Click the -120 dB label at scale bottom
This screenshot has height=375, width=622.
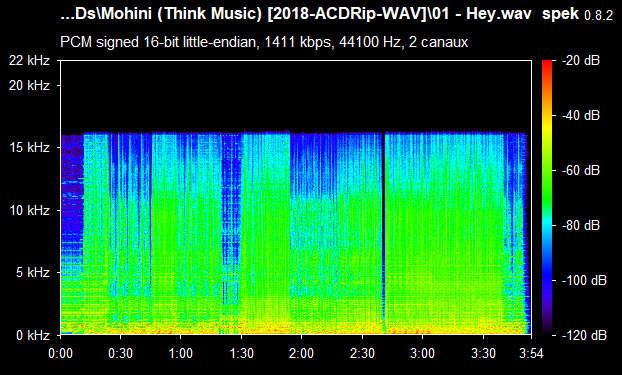point(584,335)
